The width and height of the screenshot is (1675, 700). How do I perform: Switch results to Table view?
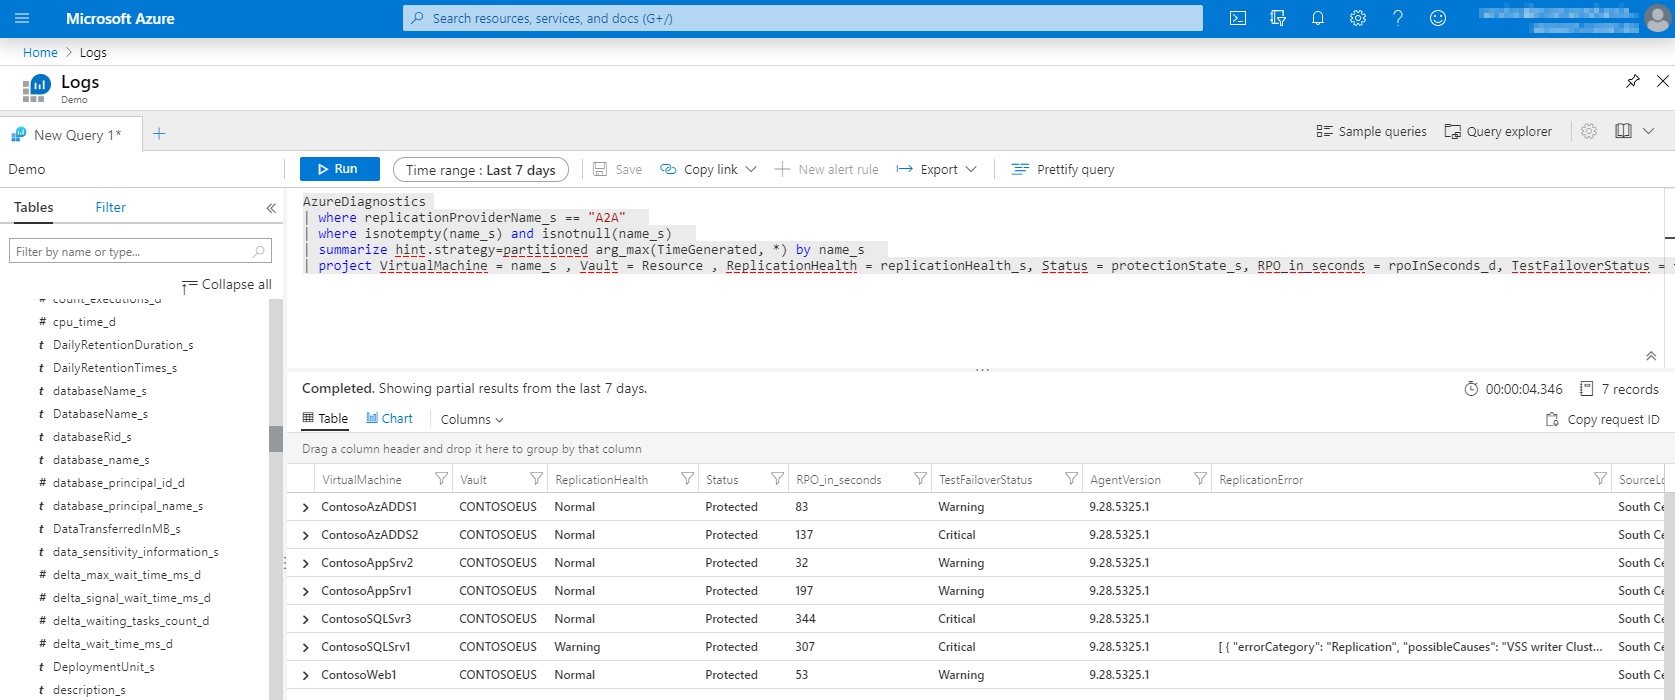click(325, 419)
